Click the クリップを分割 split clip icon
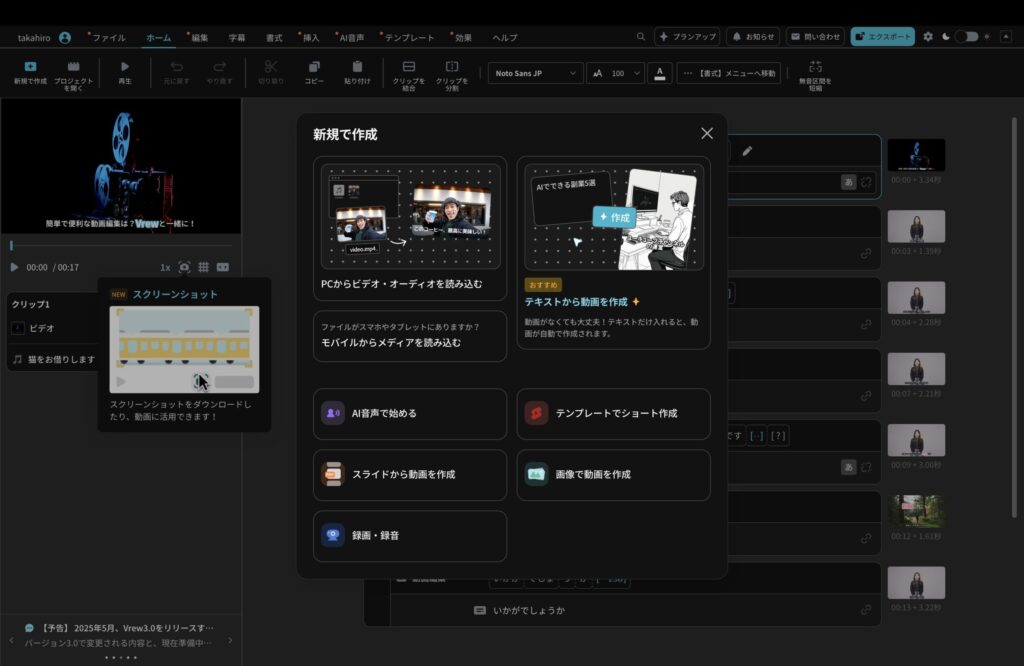Screen dimensions: 1024x666 click(452, 67)
